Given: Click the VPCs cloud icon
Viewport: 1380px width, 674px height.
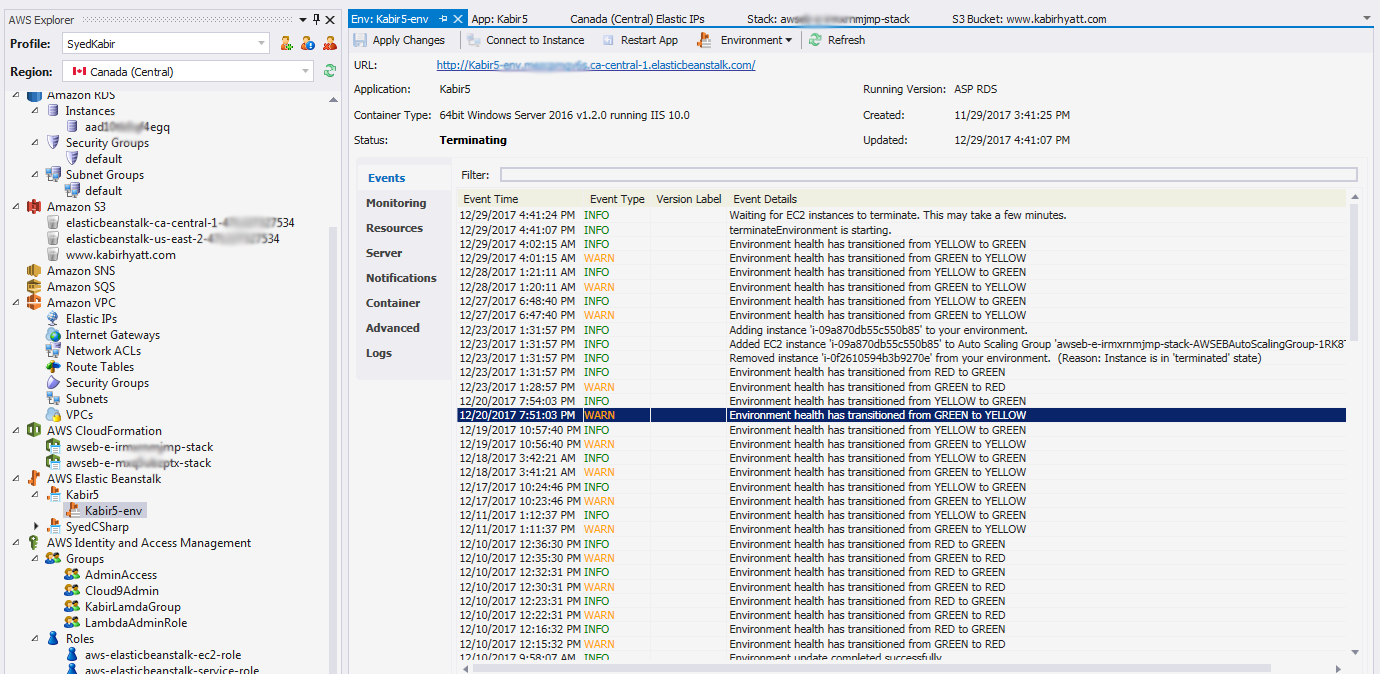Looking at the screenshot, I should (53, 415).
